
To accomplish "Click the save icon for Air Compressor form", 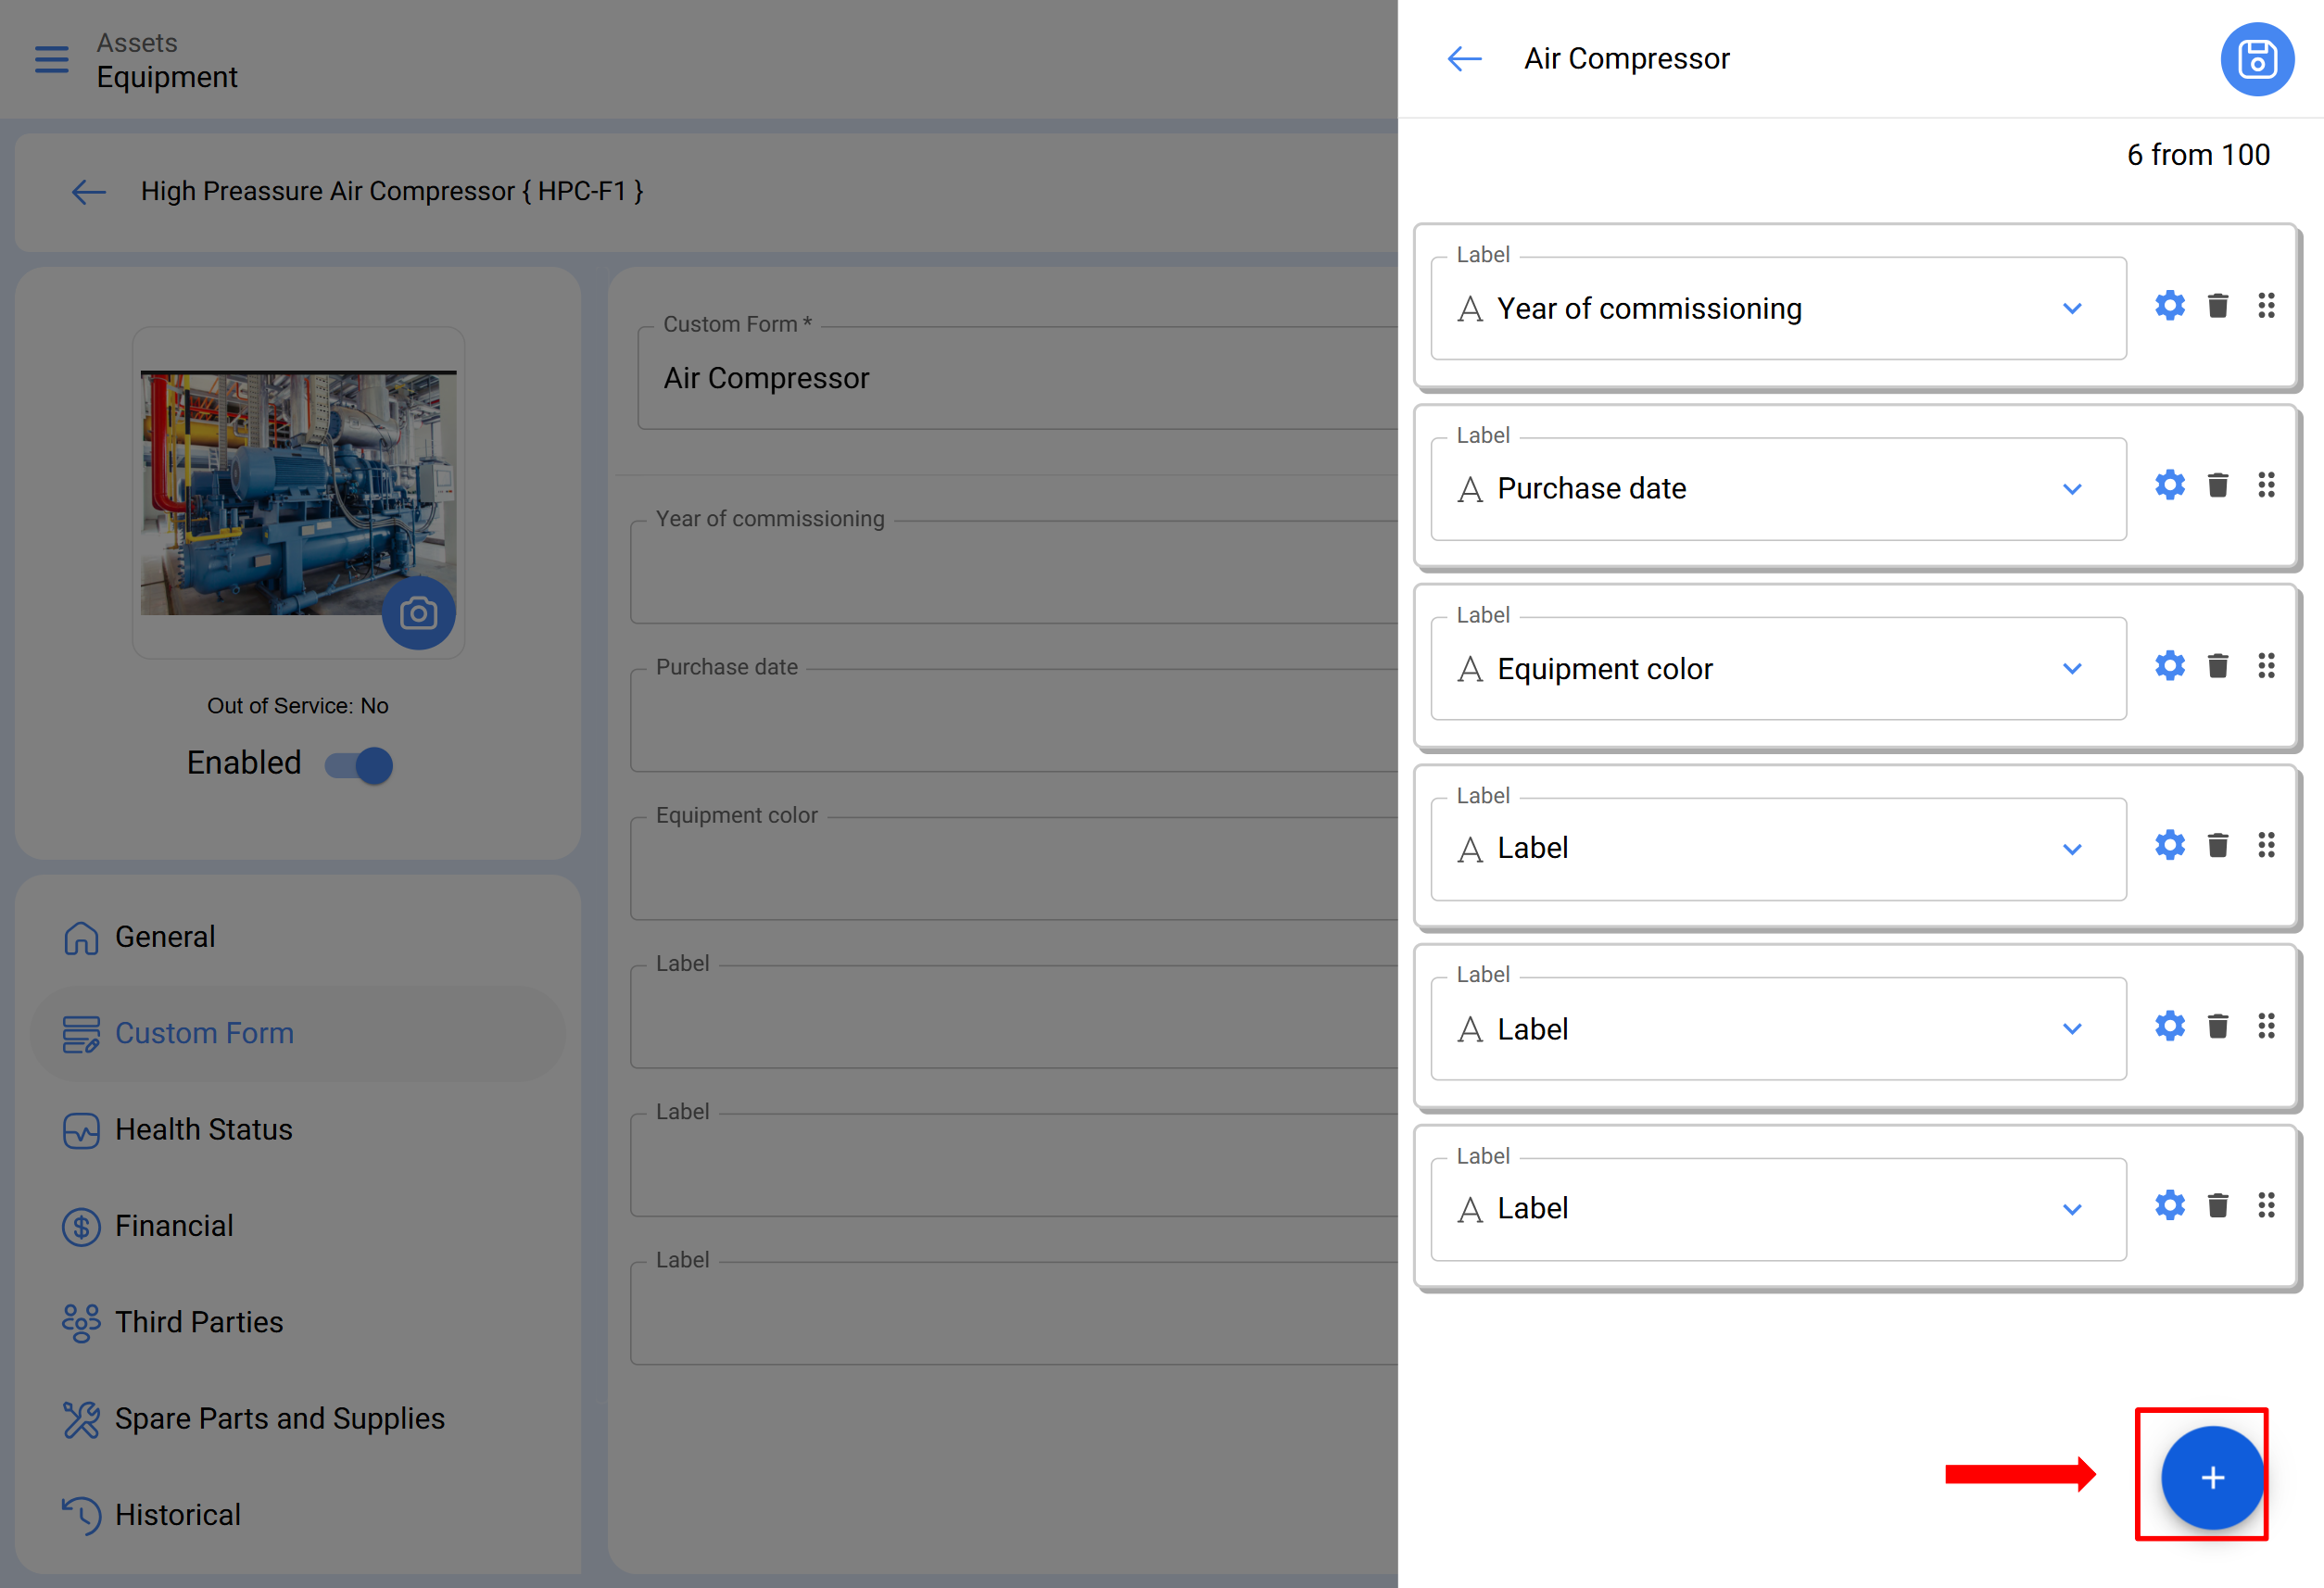I will point(2256,60).
